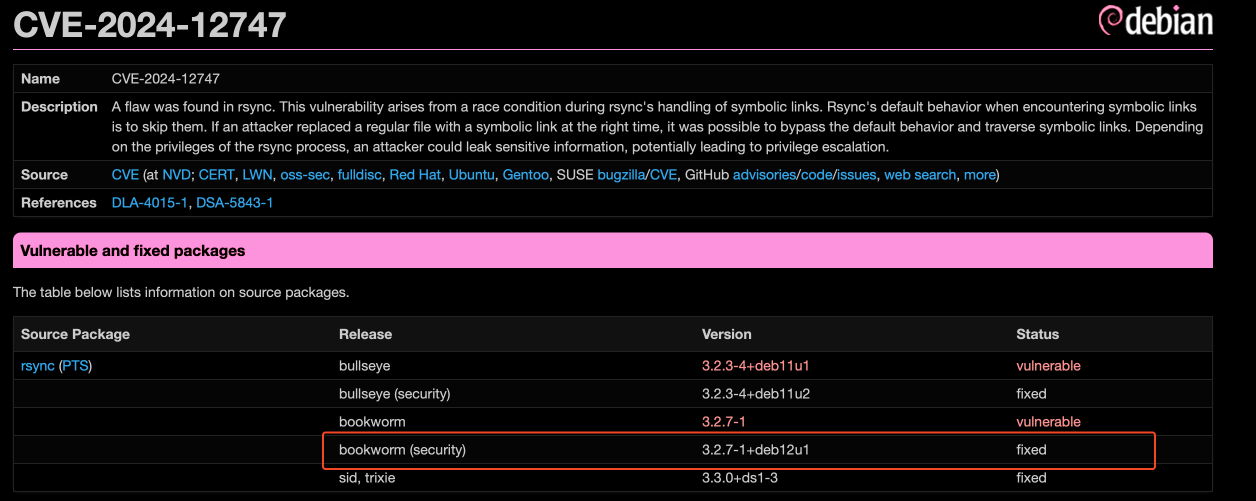Open the GitHub issues link
Image resolution: width=1256 pixels, height=501 pixels.
pos(856,175)
